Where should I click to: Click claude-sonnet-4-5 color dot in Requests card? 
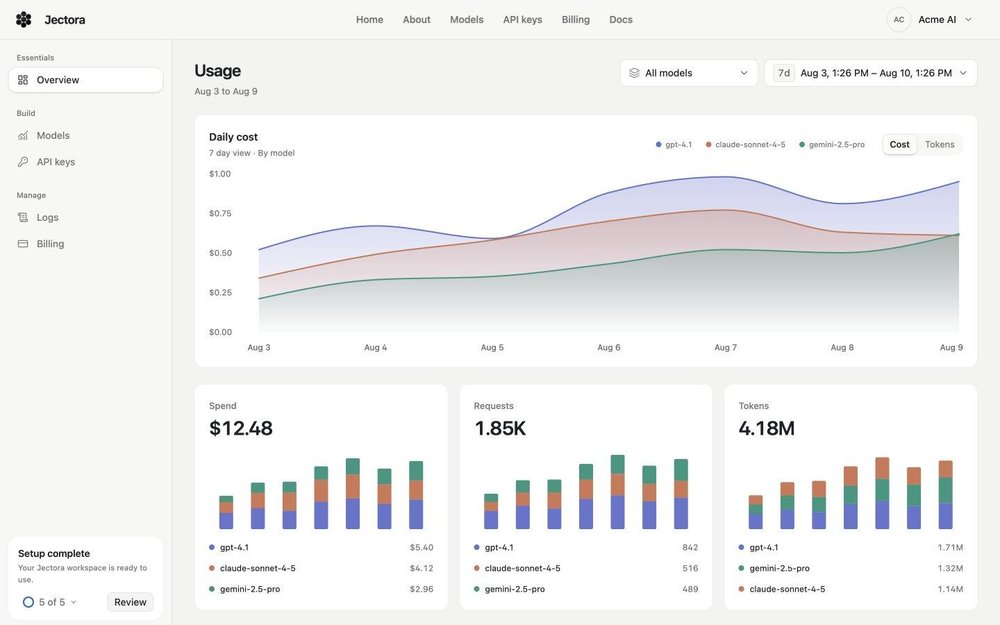click(476, 568)
